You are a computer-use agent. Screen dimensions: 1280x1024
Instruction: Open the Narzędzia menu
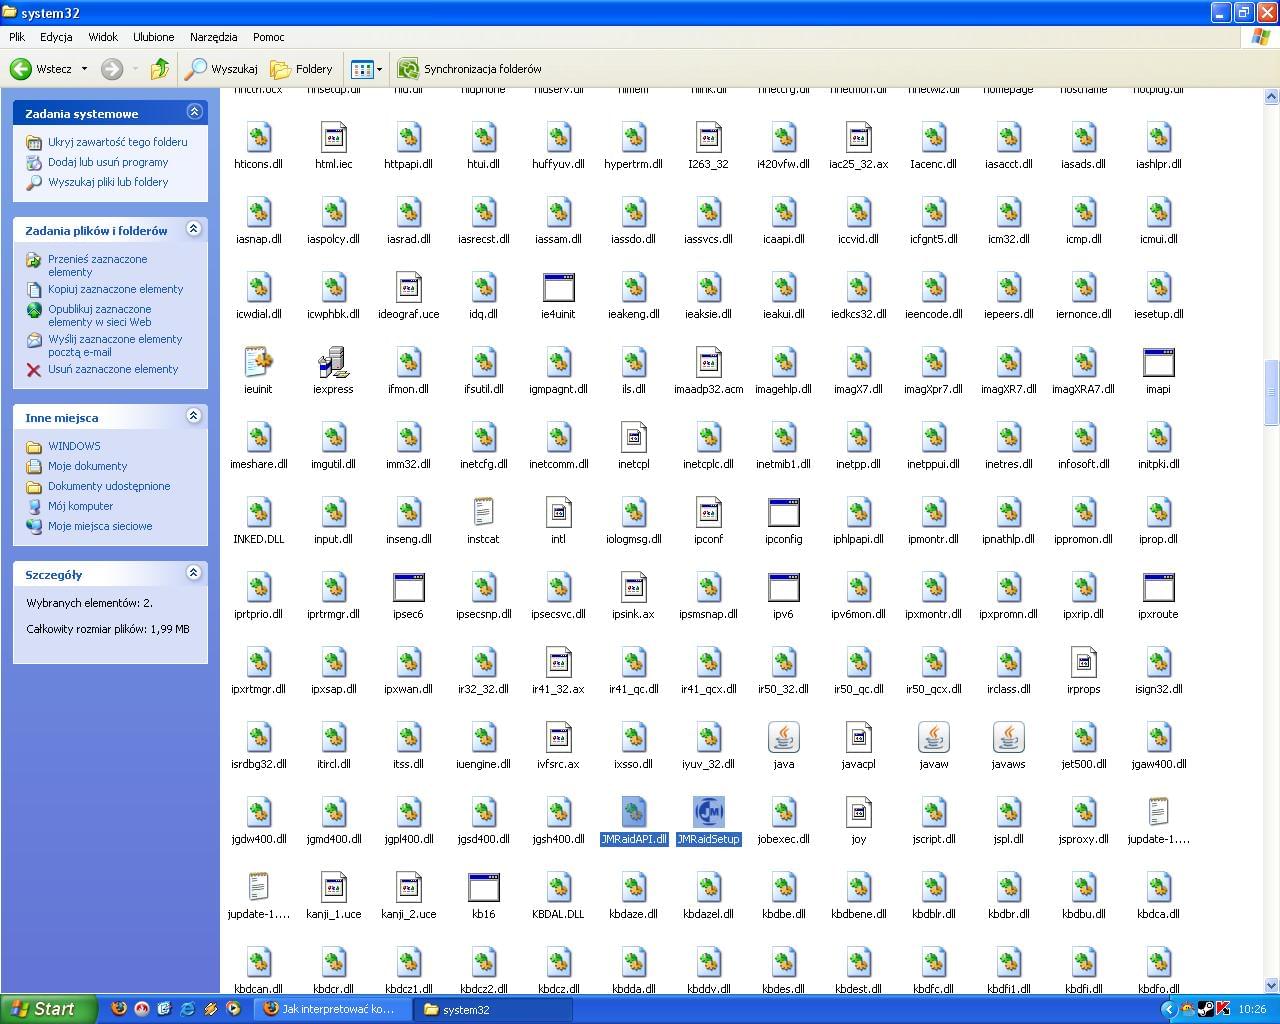pos(213,37)
